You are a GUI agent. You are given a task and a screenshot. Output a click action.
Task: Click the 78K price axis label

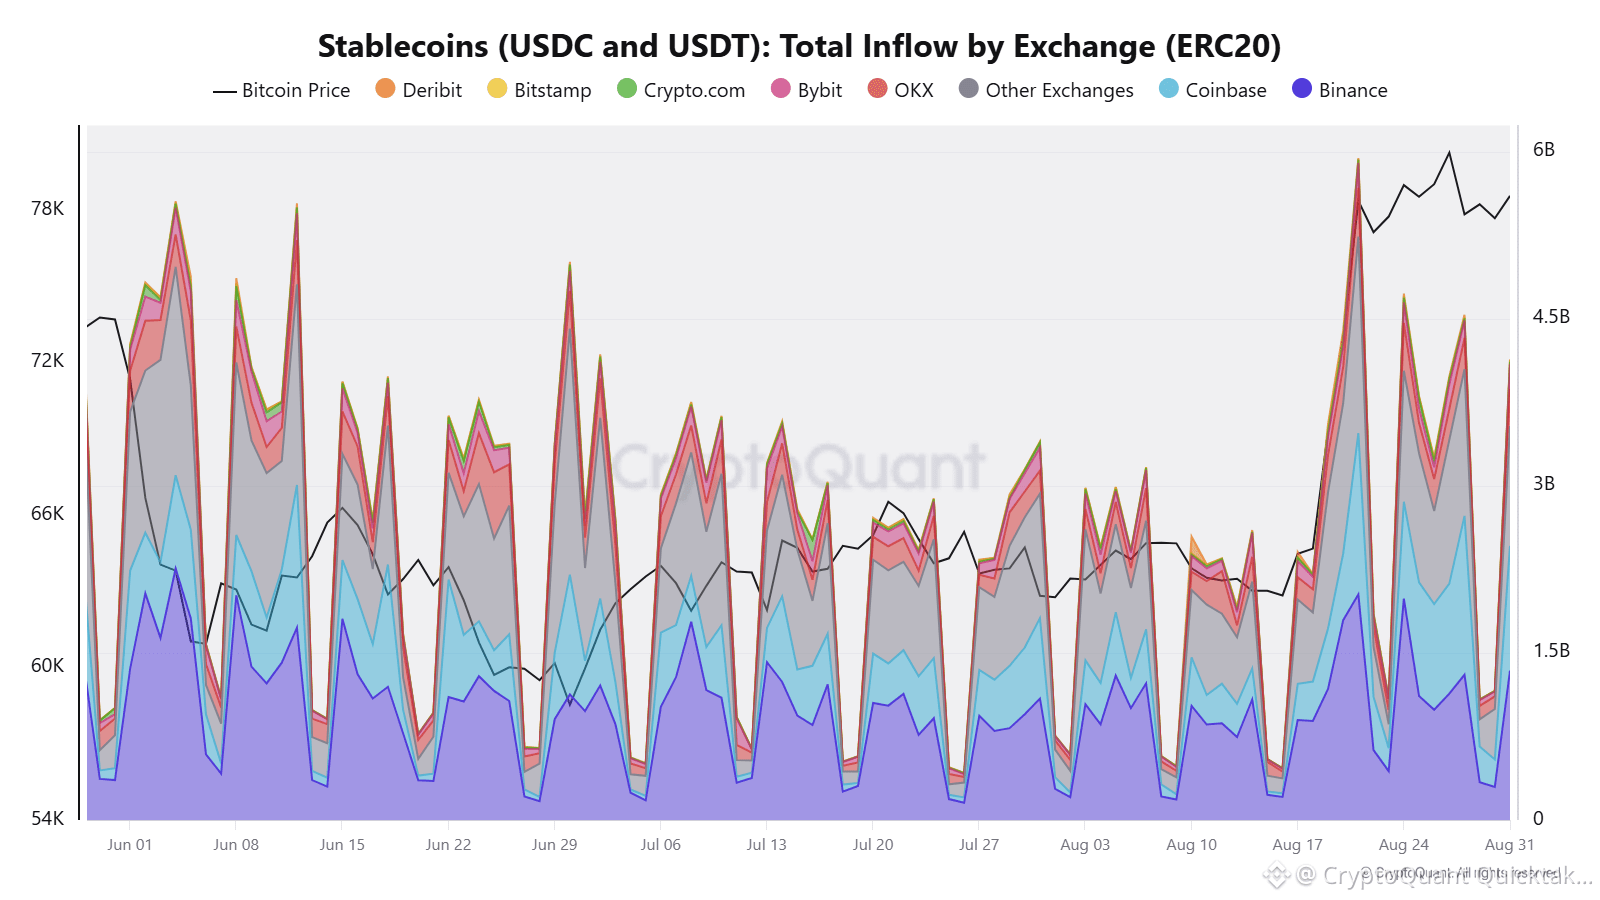[47, 208]
